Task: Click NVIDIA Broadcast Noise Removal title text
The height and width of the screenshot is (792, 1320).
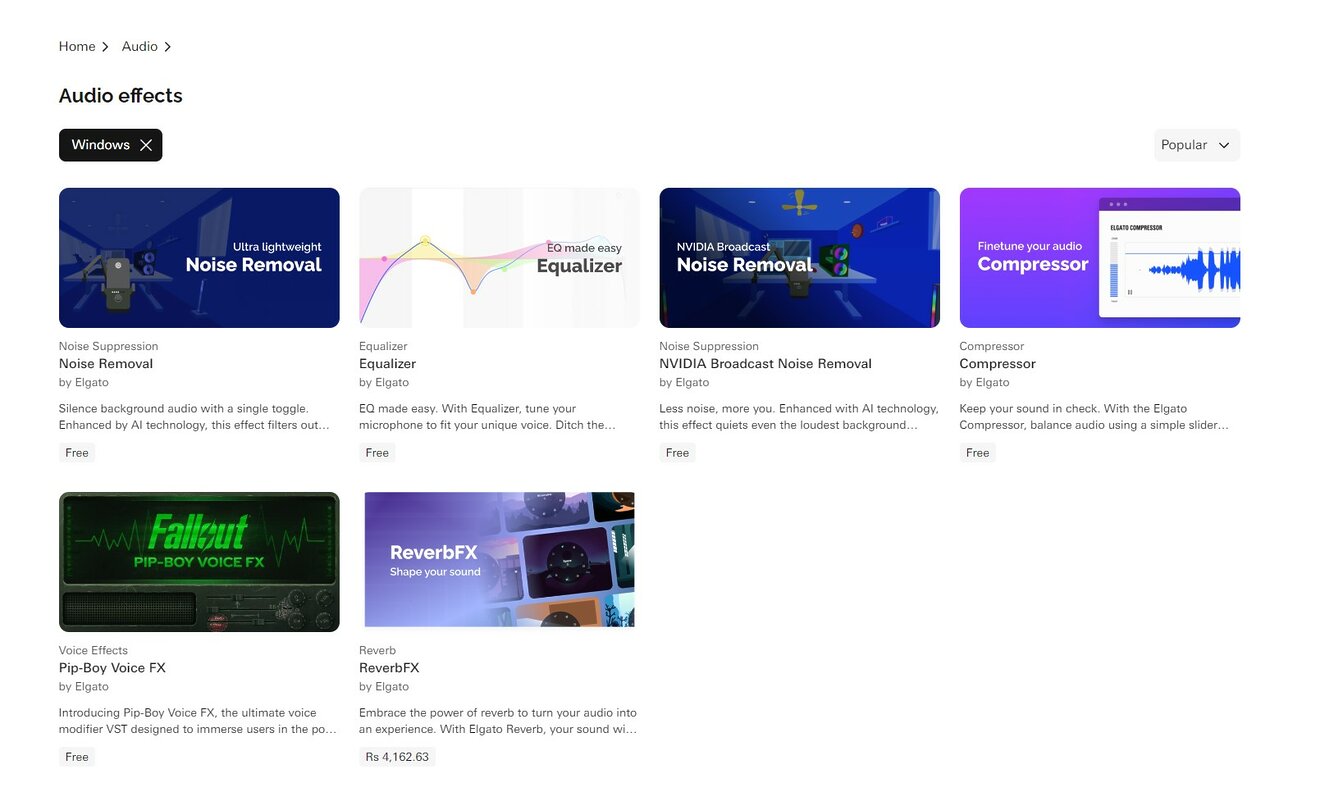Action: [765, 364]
